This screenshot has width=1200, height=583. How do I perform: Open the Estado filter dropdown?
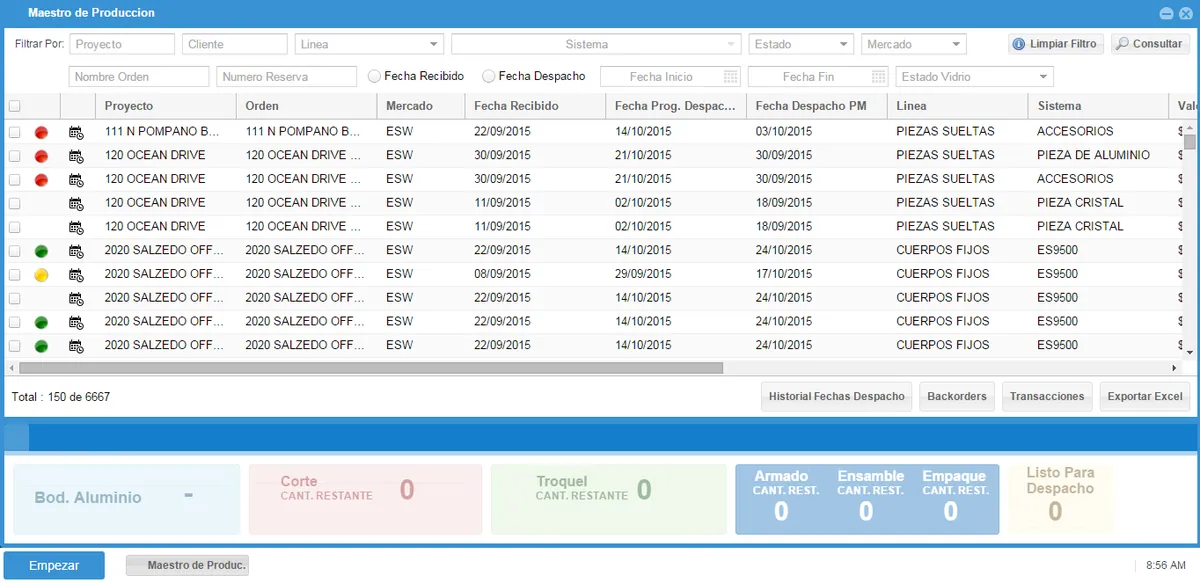click(844, 44)
